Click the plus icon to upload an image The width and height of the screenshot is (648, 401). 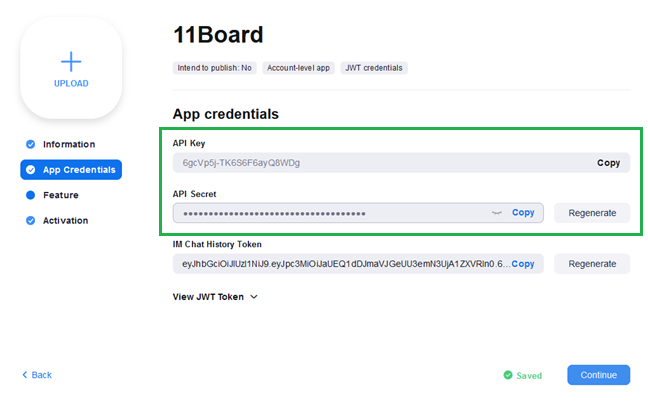(71, 60)
